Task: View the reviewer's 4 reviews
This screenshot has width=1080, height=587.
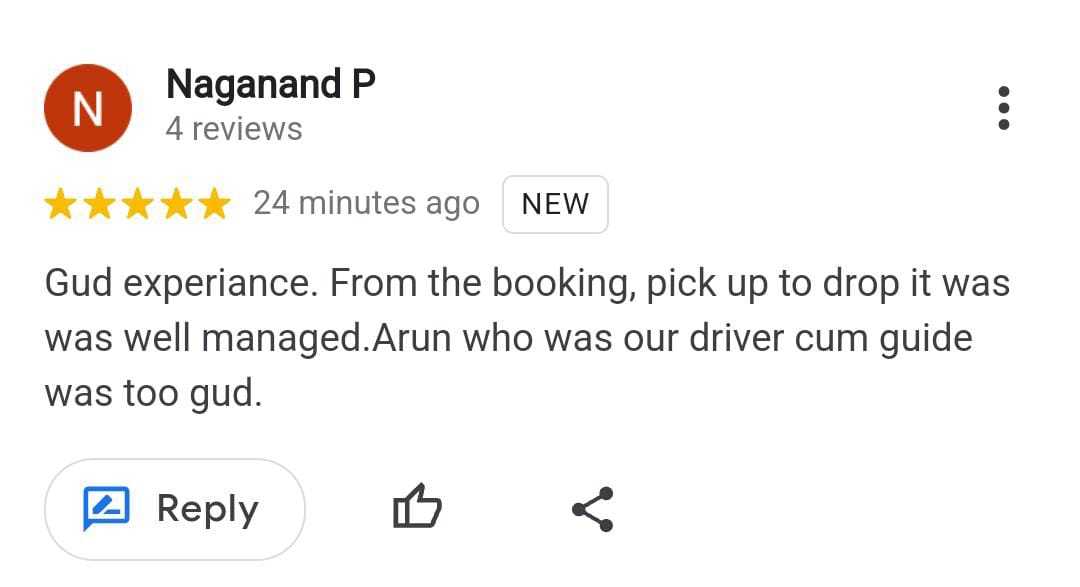Action: pos(233,130)
